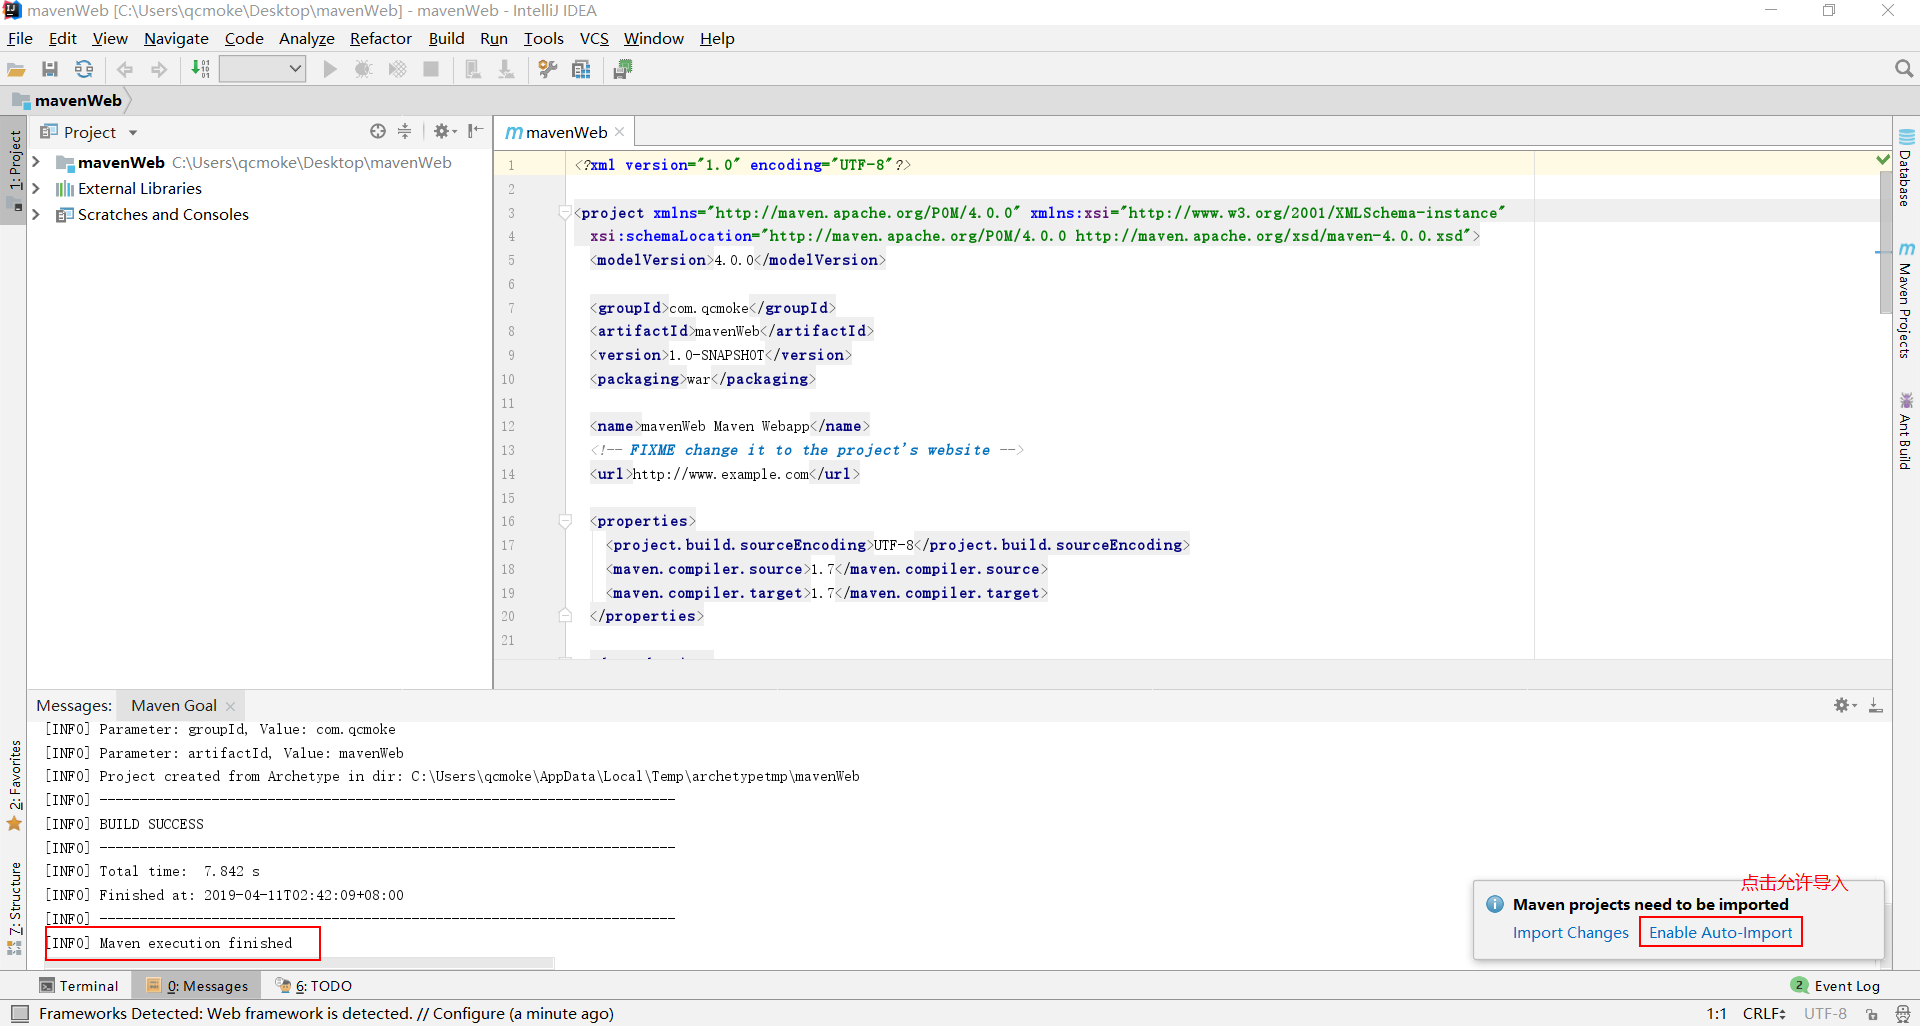Click the mavenWeb breadcrumb in navigation bar
This screenshot has width=1920, height=1026.
pos(67,100)
